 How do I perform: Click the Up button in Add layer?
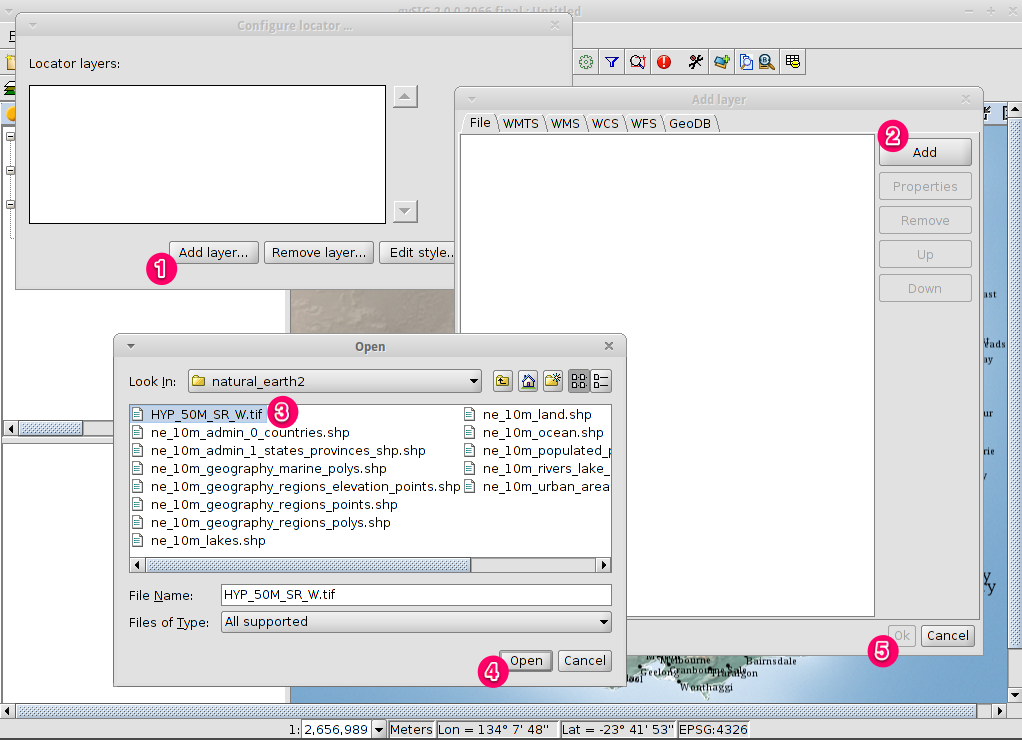pos(924,254)
